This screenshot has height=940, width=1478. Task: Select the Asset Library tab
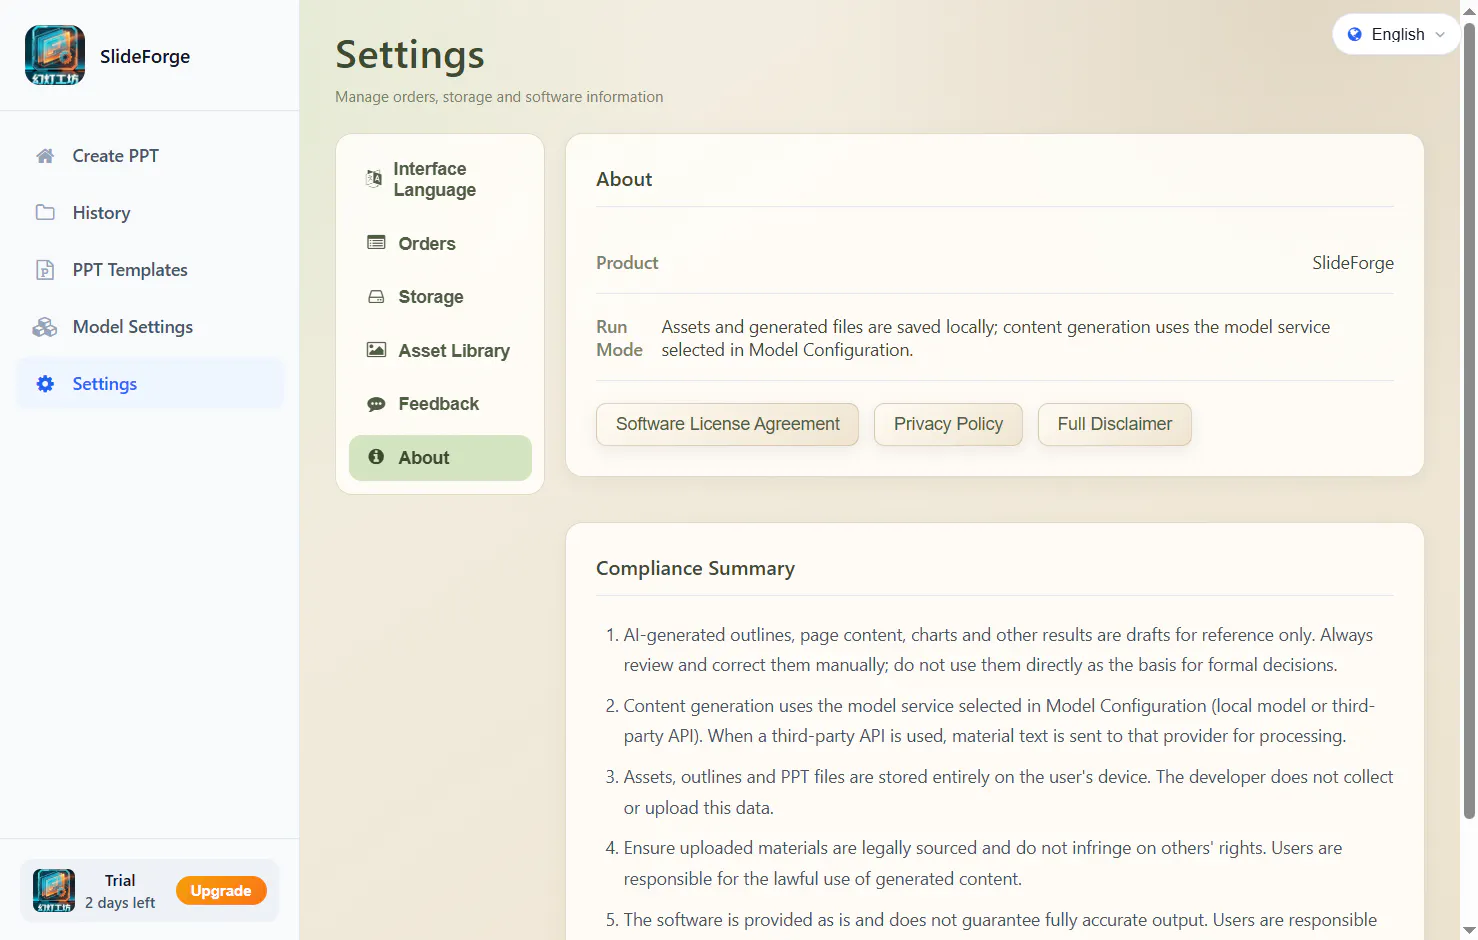(440, 351)
